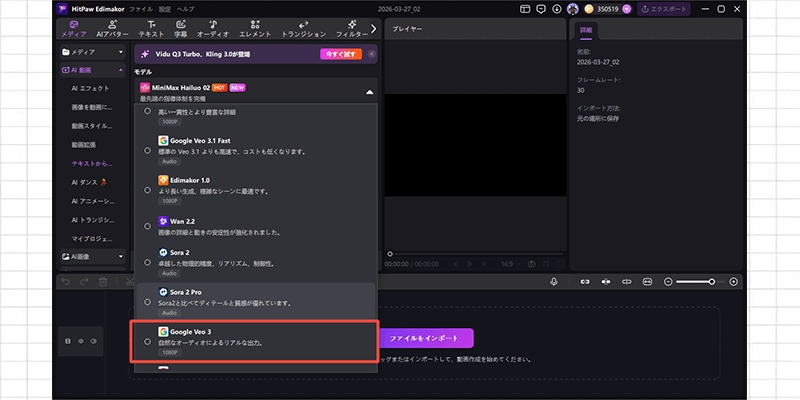The height and width of the screenshot is (400, 800).
Task: Go to the 字幕 tab
Action: [181, 29]
